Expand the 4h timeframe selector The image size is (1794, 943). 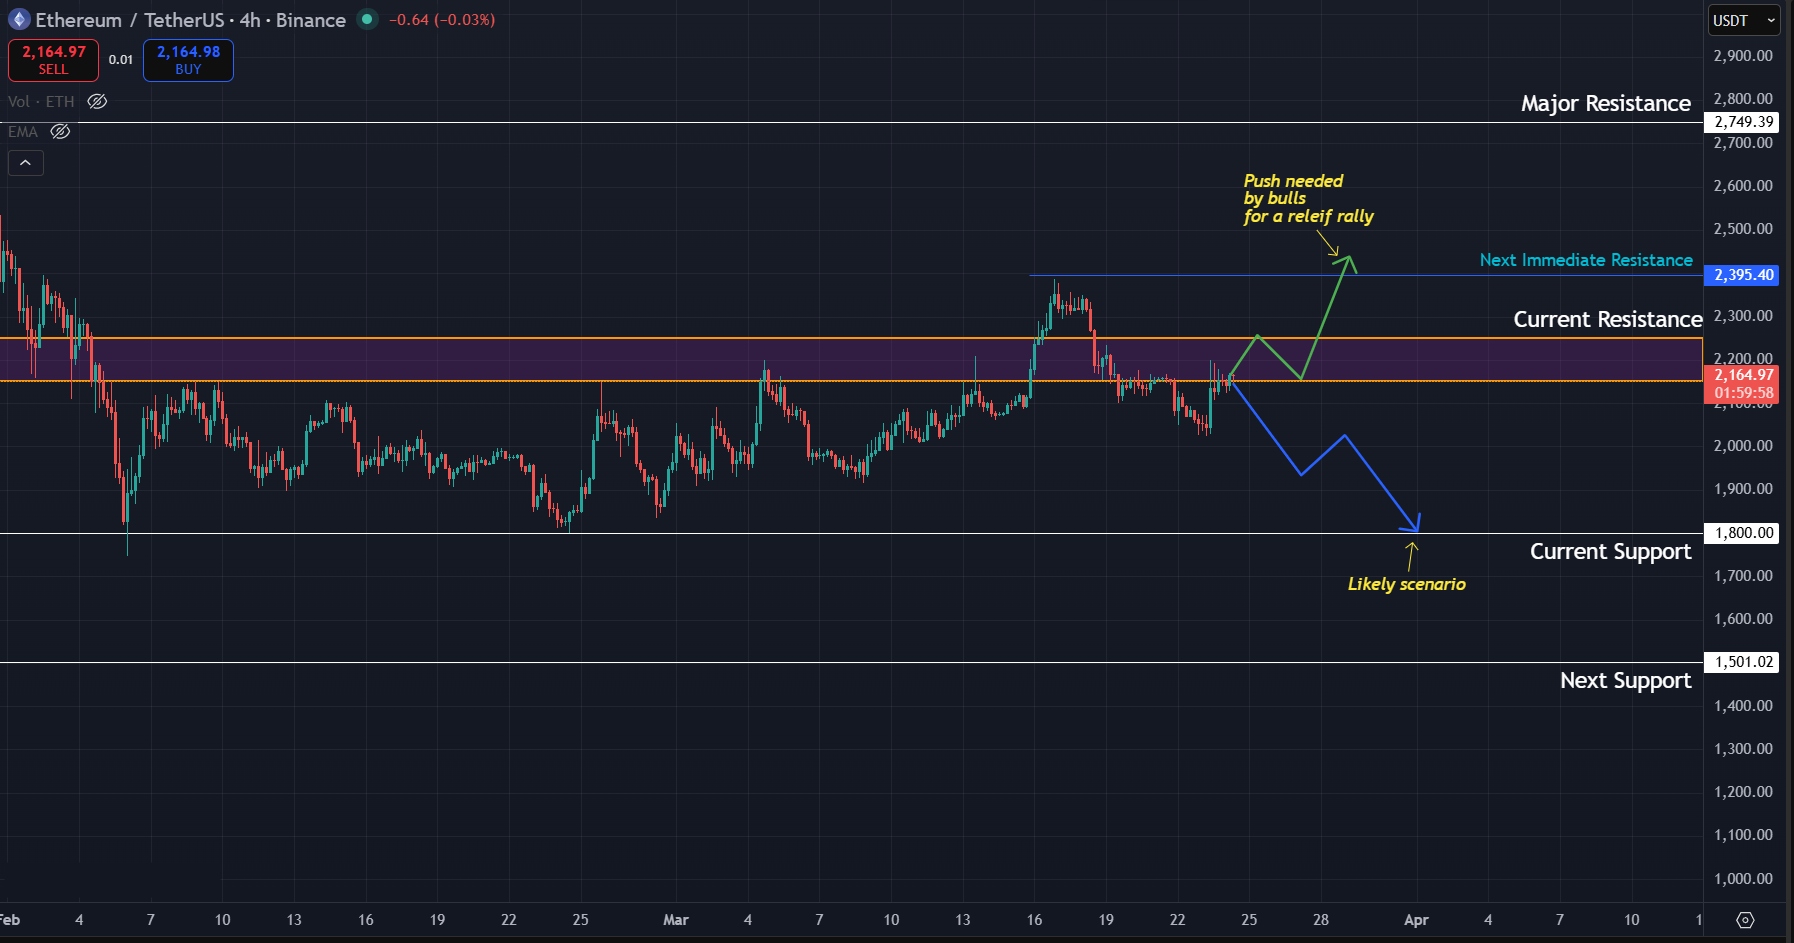click(x=252, y=20)
